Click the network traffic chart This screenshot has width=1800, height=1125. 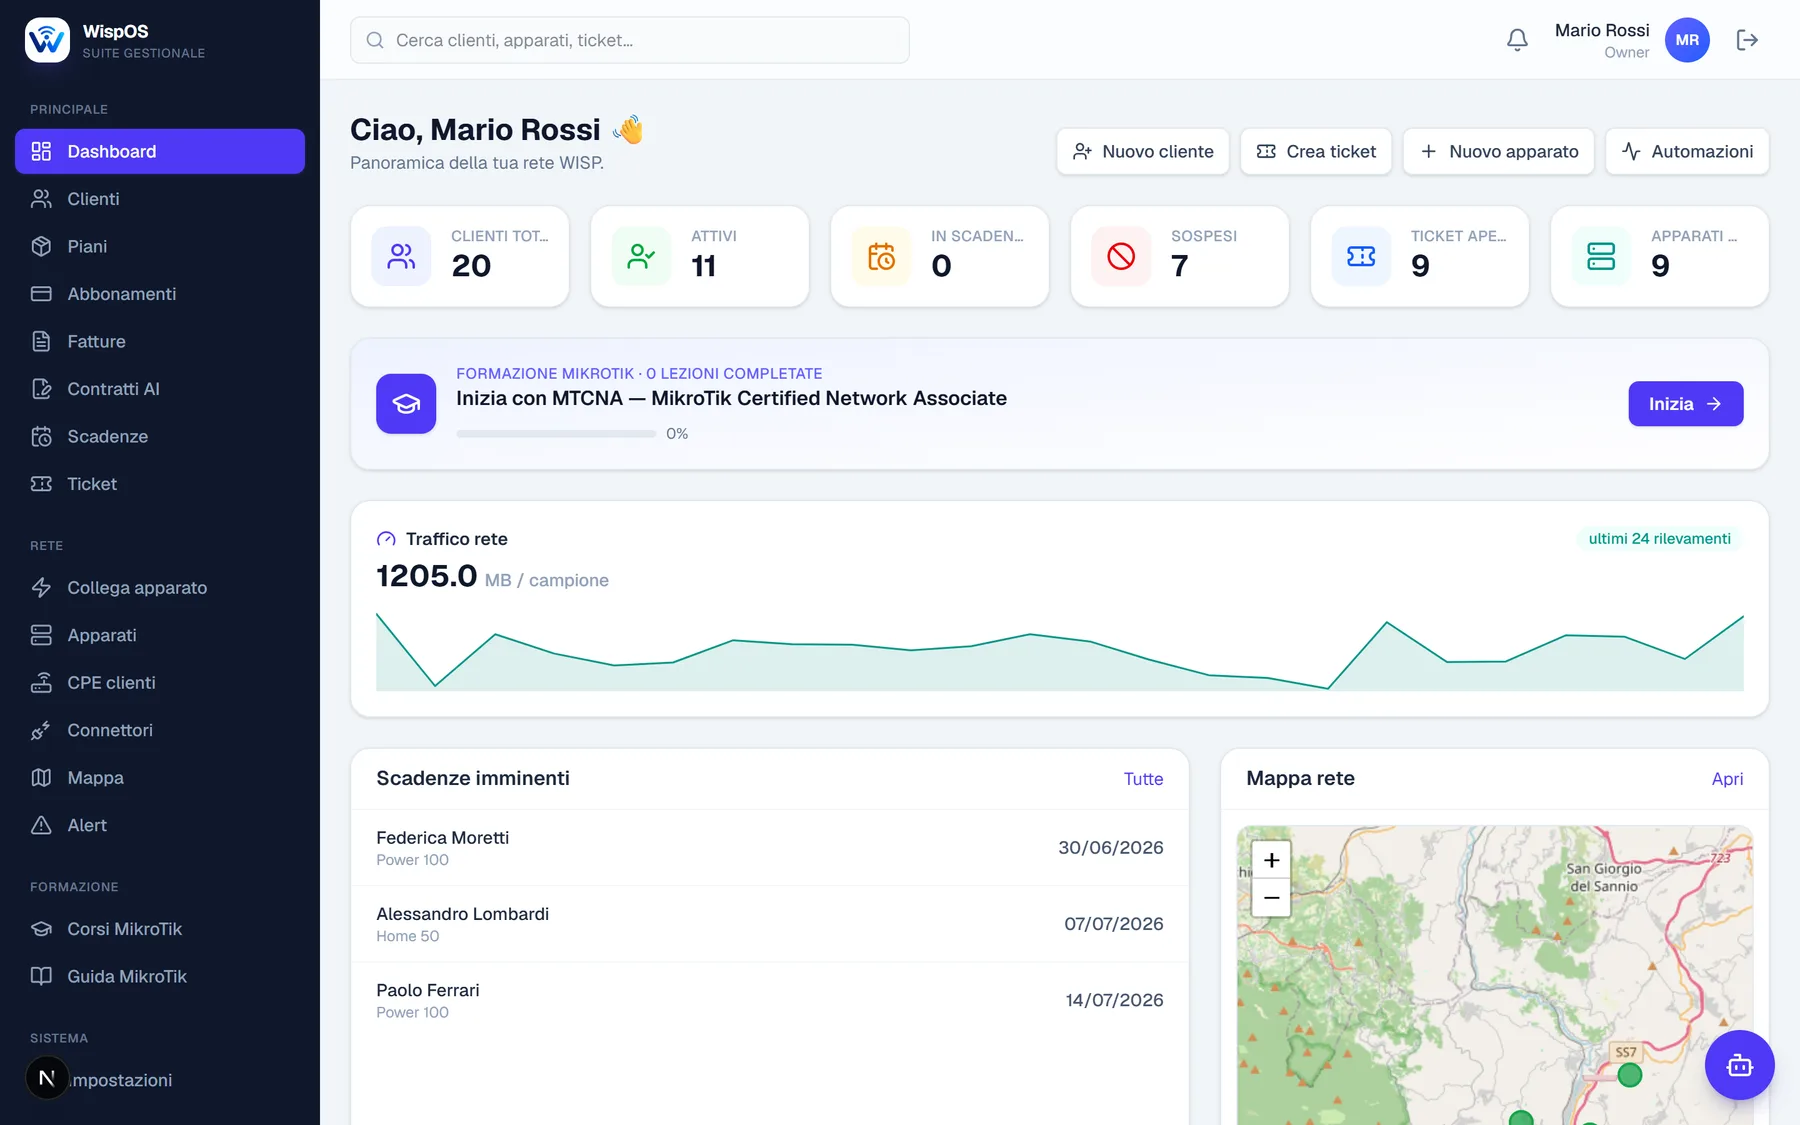[1060, 650]
